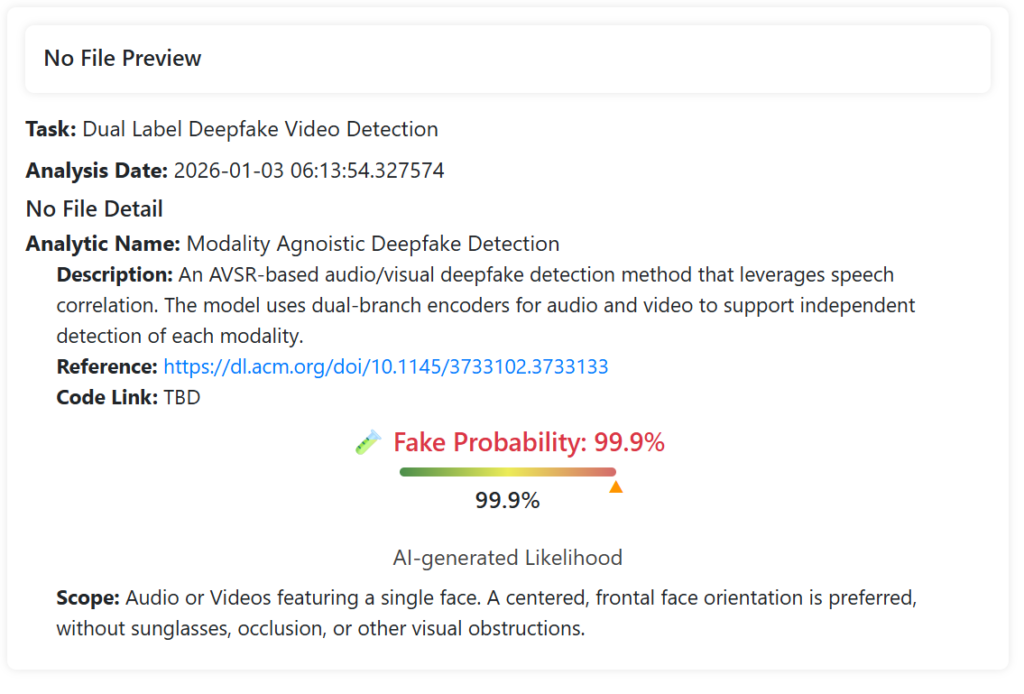The height and width of the screenshot is (694, 1024).
Task: Click the No File Preview panel
Action: tap(508, 59)
